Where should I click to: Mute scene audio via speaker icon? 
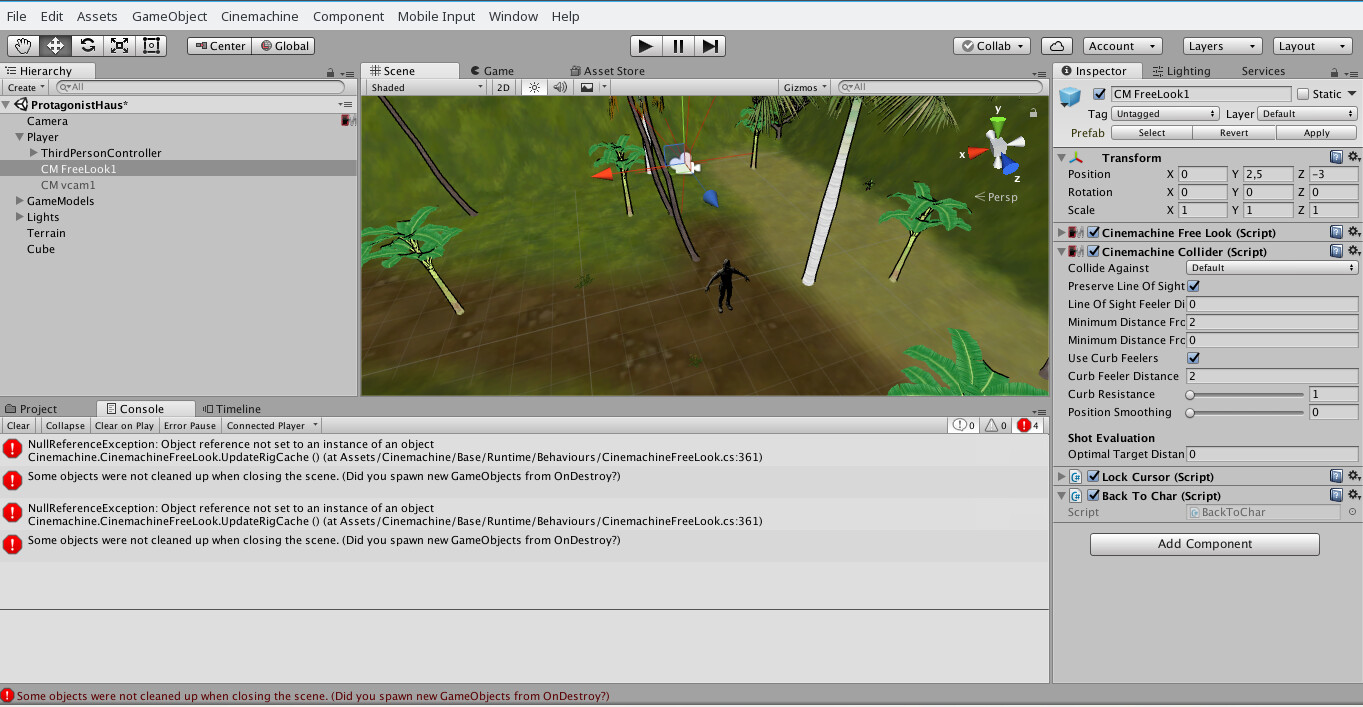(560, 87)
